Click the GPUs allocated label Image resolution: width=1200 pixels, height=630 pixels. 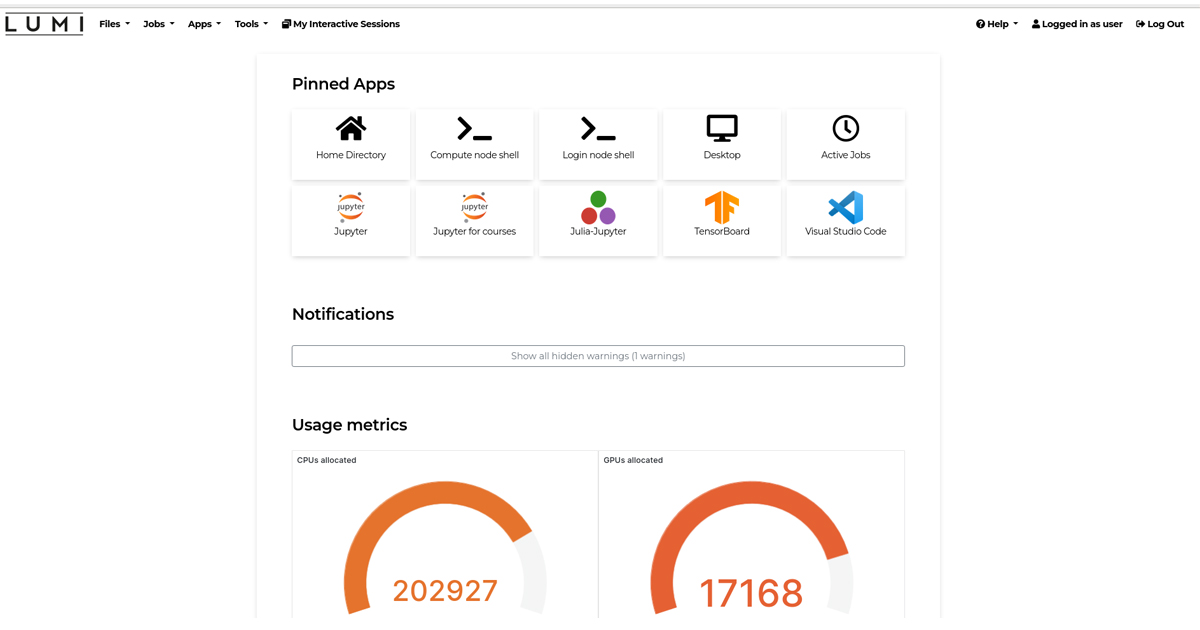coord(633,460)
